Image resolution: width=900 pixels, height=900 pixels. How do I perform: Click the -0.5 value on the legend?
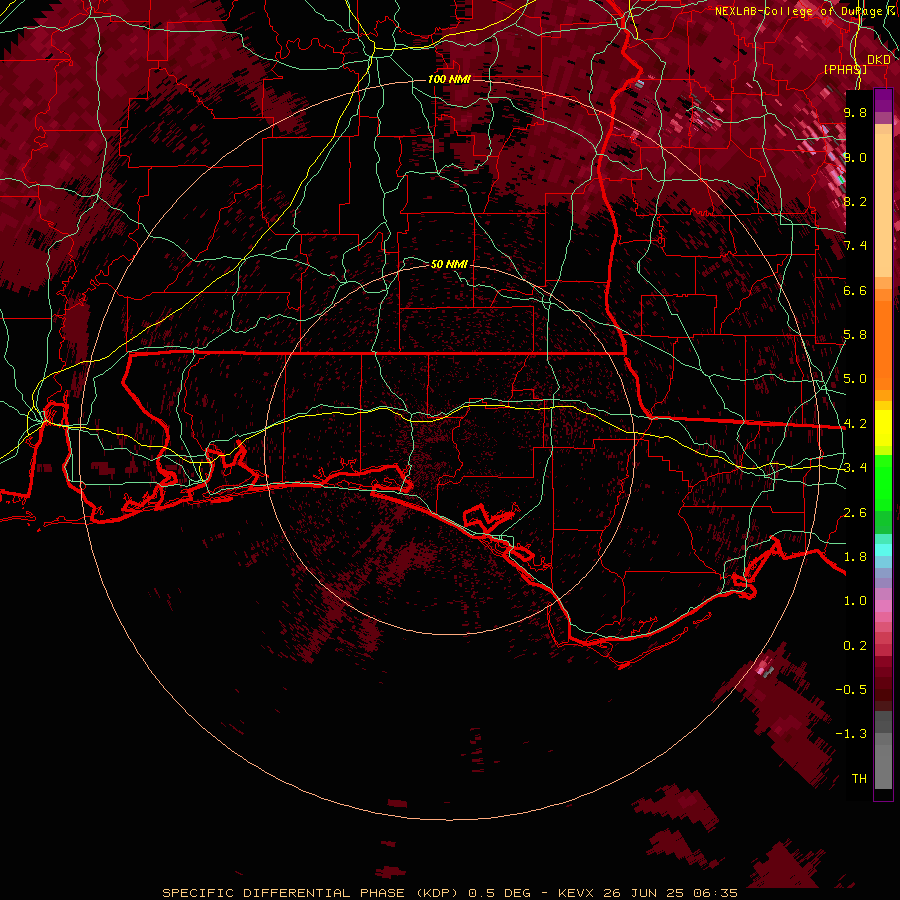[851, 690]
